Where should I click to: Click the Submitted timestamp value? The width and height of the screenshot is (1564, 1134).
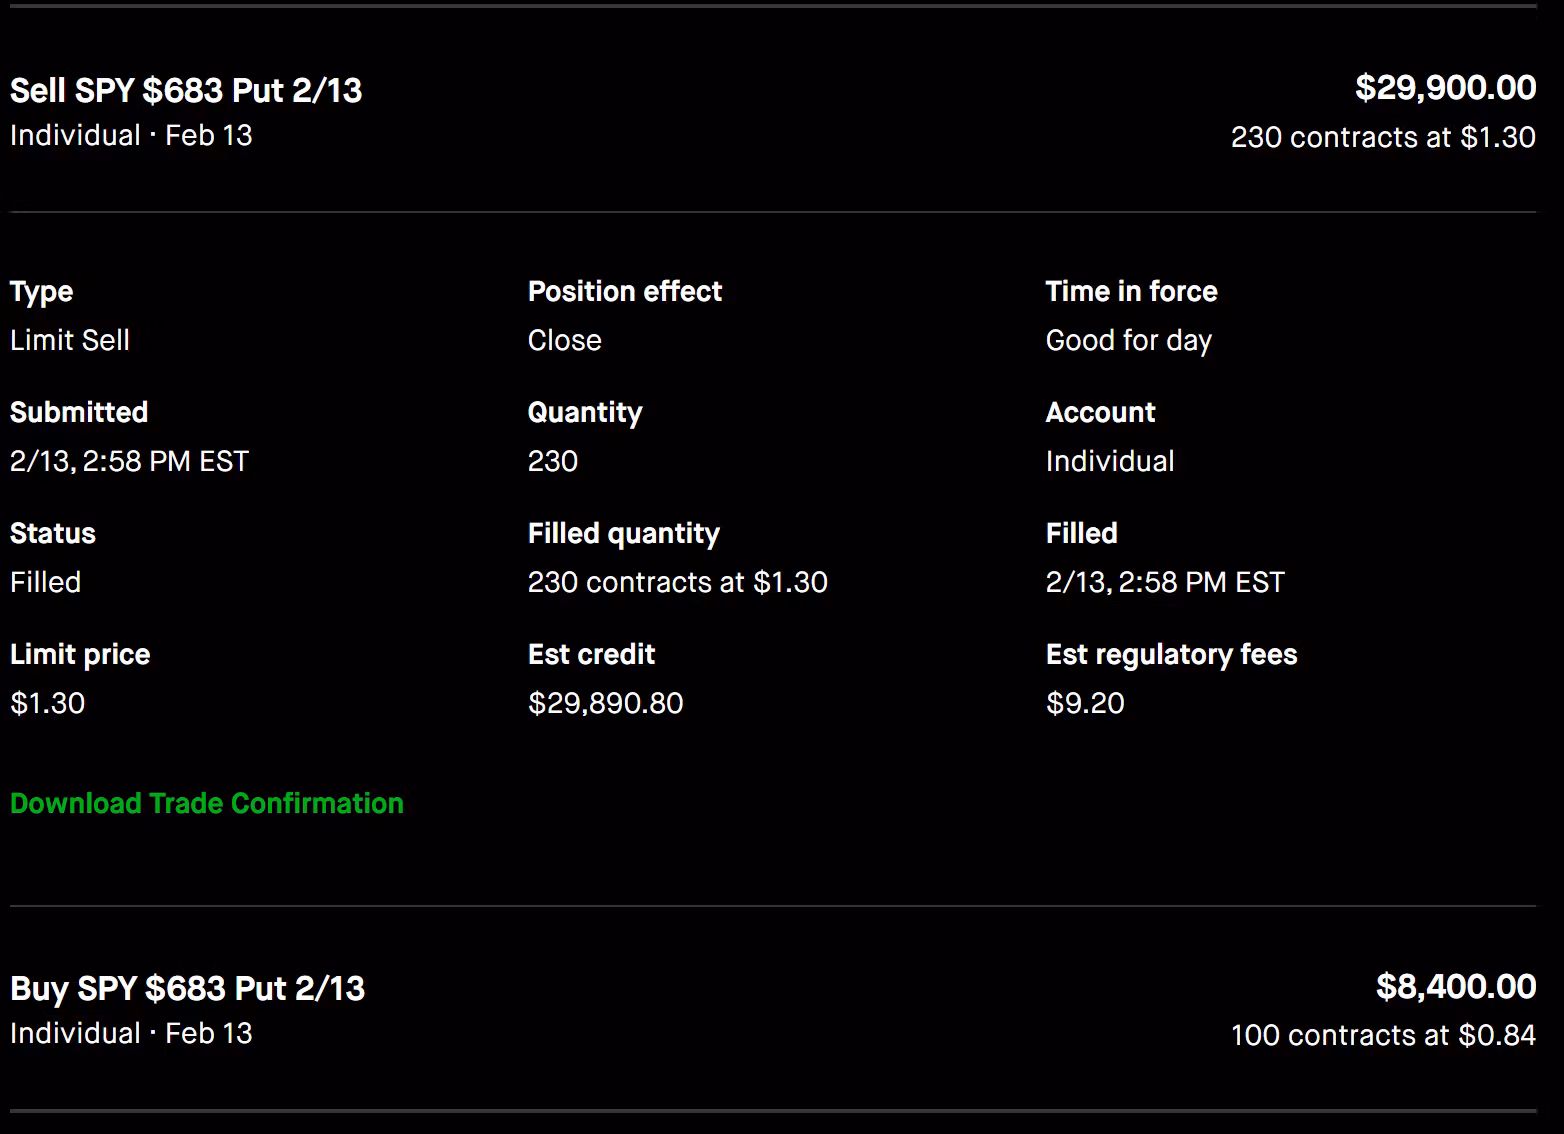click(129, 462)
